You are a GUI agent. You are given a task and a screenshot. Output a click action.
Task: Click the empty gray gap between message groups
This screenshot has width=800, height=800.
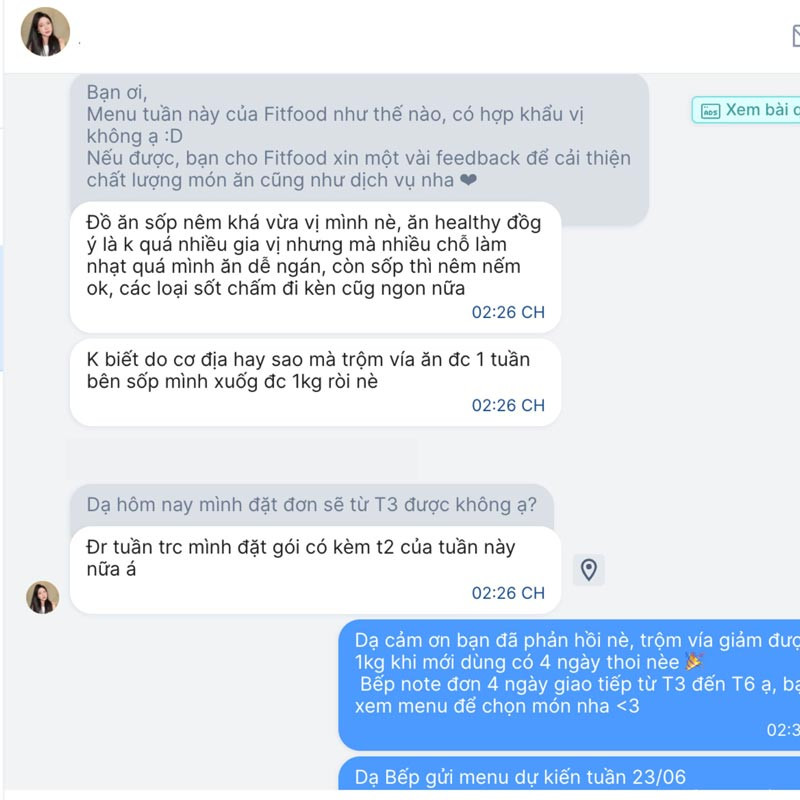click(242, 457)
